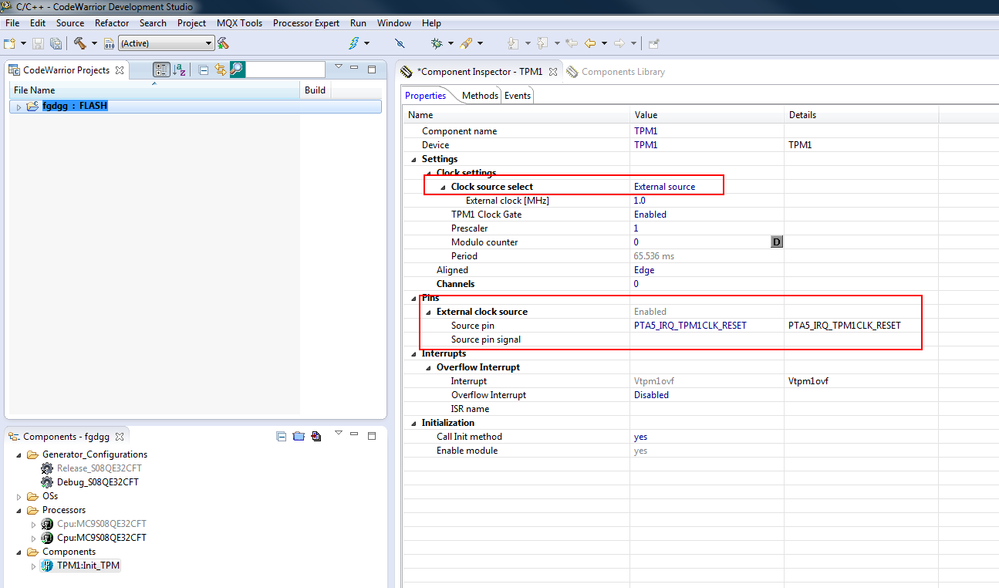Click the D details button on Modulo counter
Viewport: 999px width, 588px height.
pyautogui.click(x=777, y=242)
